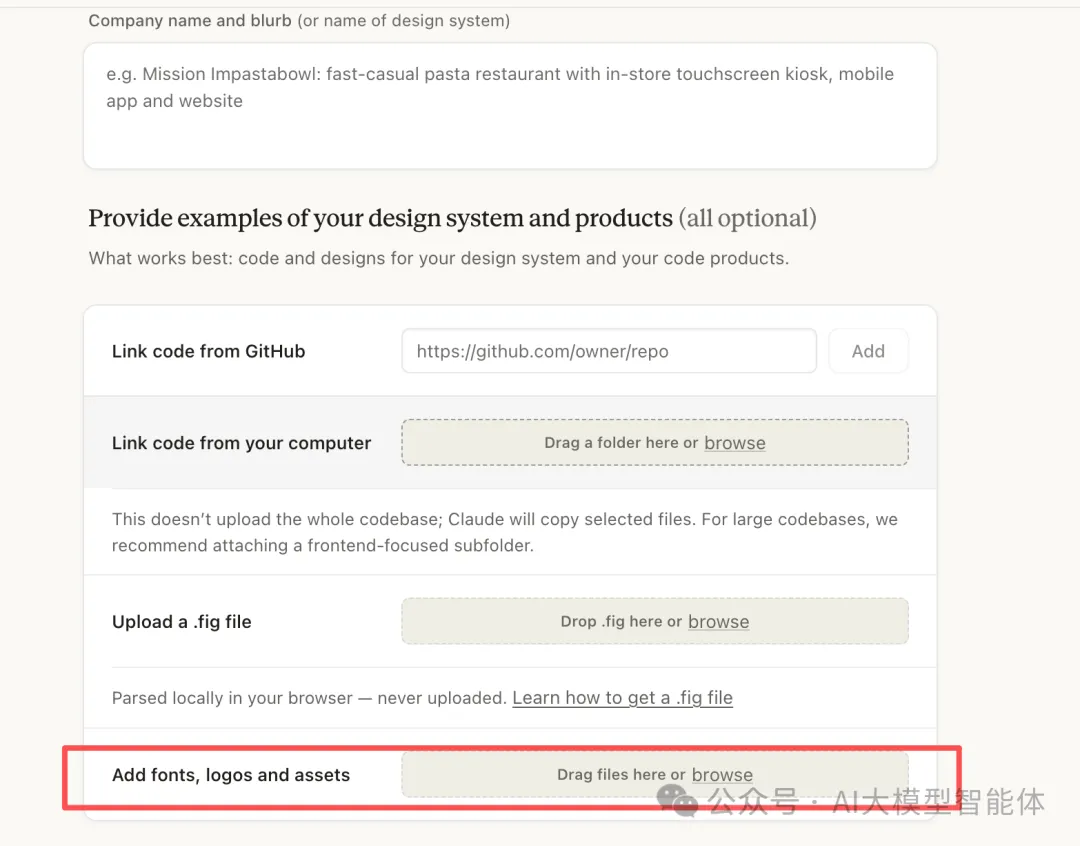Open 'Learn how to get a .fig file' link
Viewport: 1080px width, 846px height.
click(623, 698)
